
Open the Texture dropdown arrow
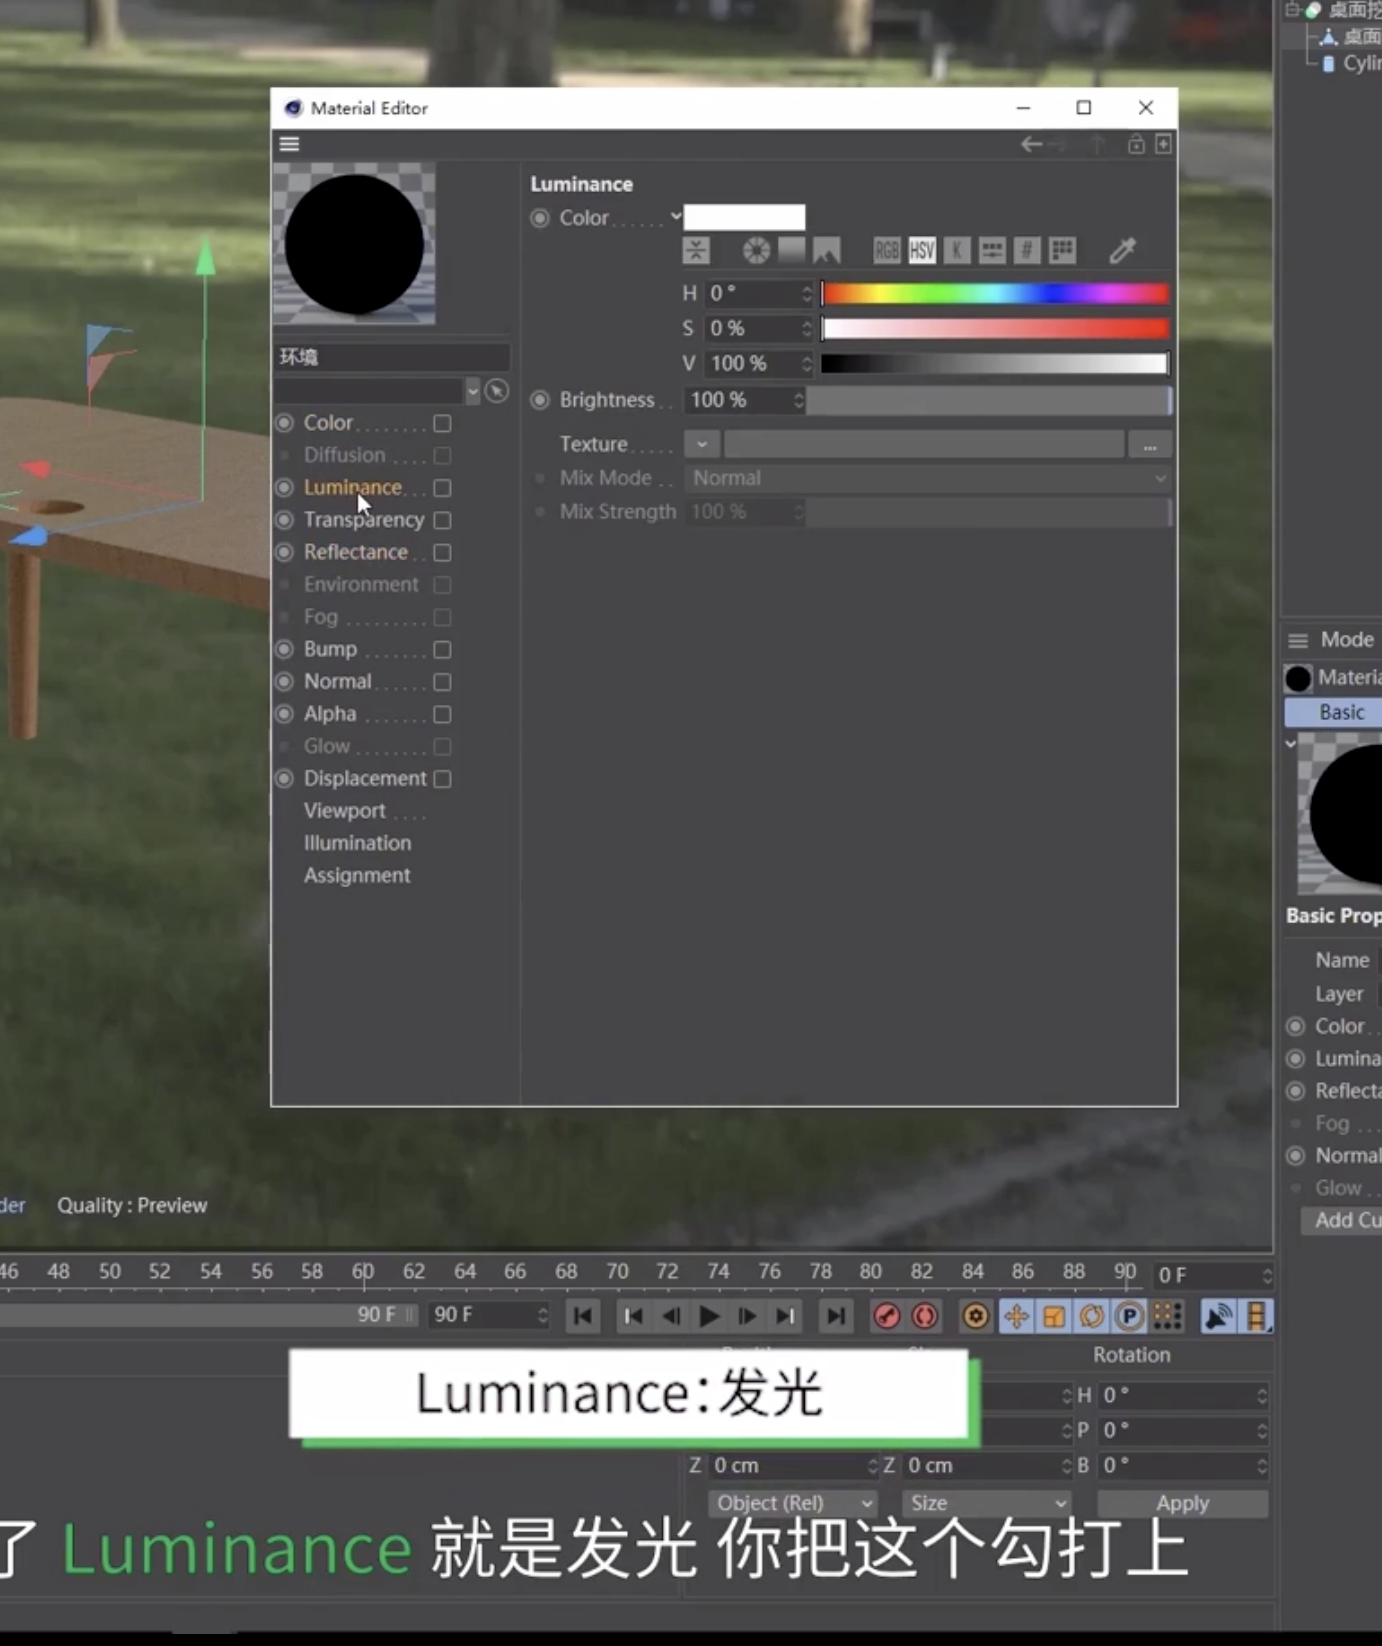(701, 444)
